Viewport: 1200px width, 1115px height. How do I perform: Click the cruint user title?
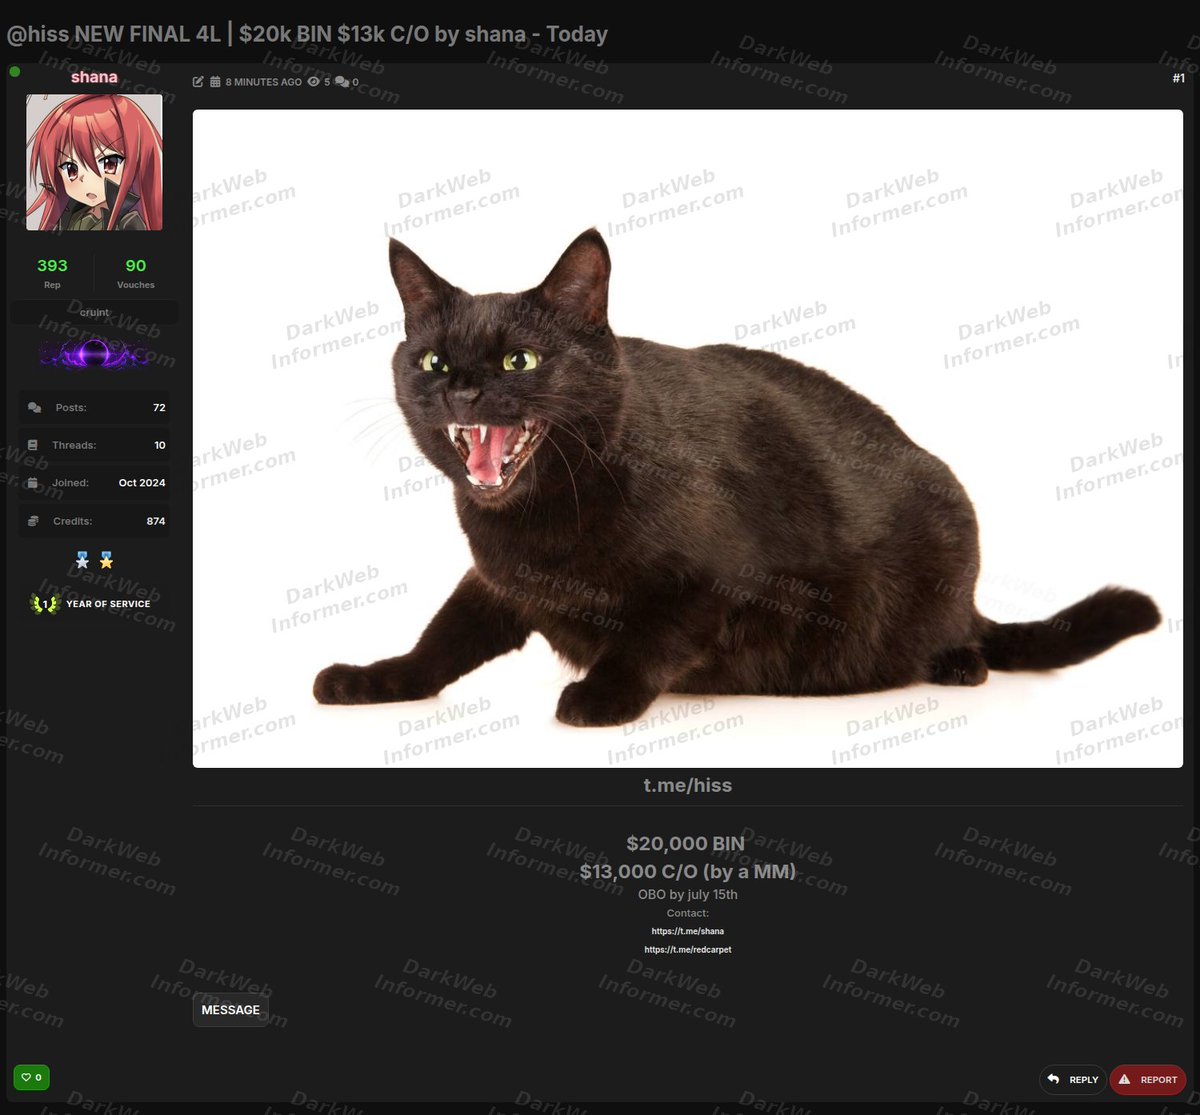click(94, 312)
